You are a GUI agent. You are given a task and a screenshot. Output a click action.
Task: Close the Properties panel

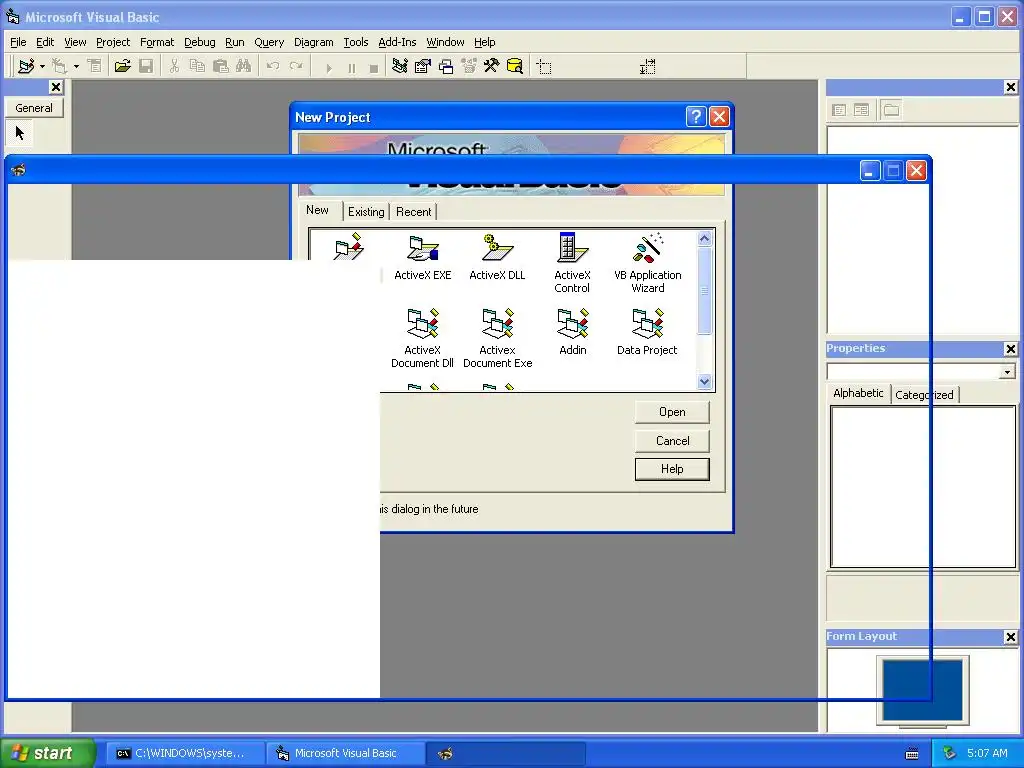point(1010,349)
